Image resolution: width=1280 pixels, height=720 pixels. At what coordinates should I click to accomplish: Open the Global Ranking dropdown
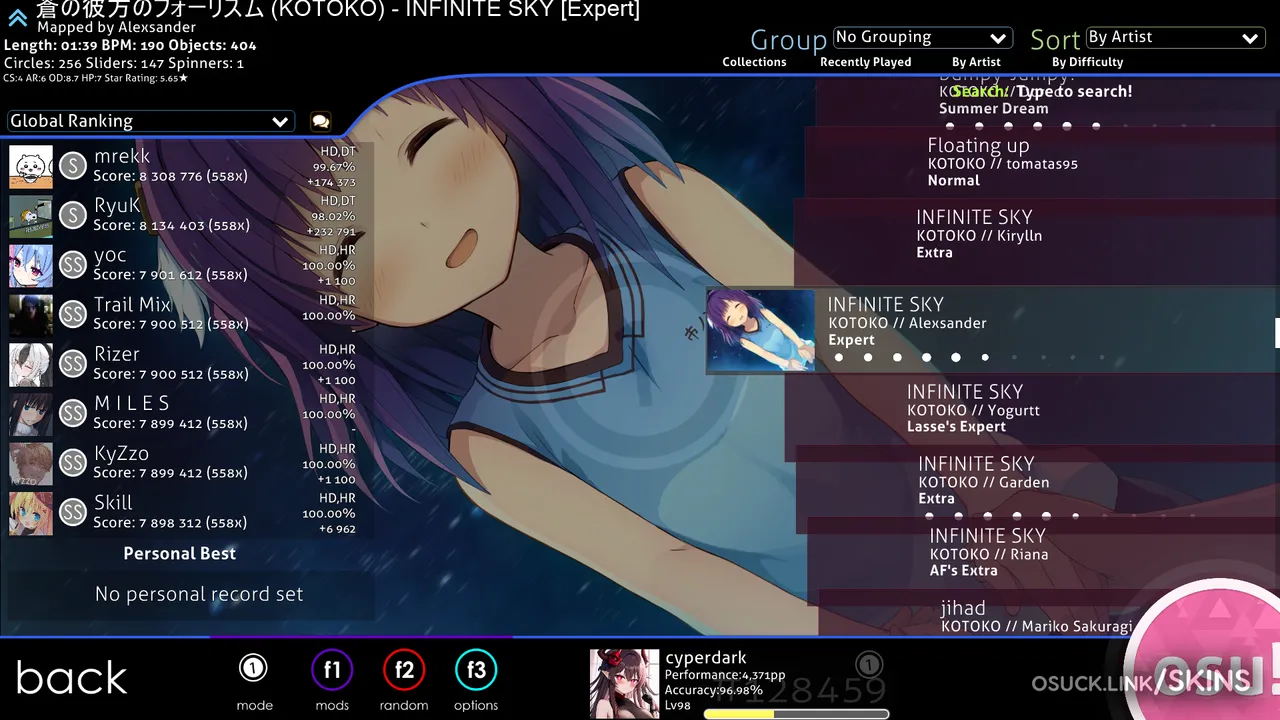click(150, 121)
